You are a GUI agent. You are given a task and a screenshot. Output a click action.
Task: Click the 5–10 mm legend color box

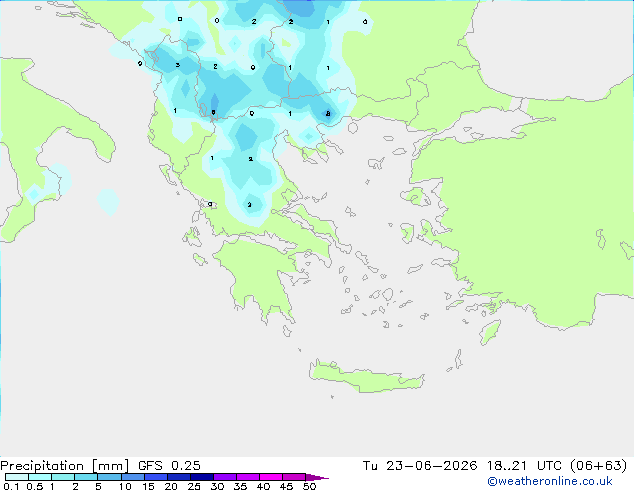point(109,477)
